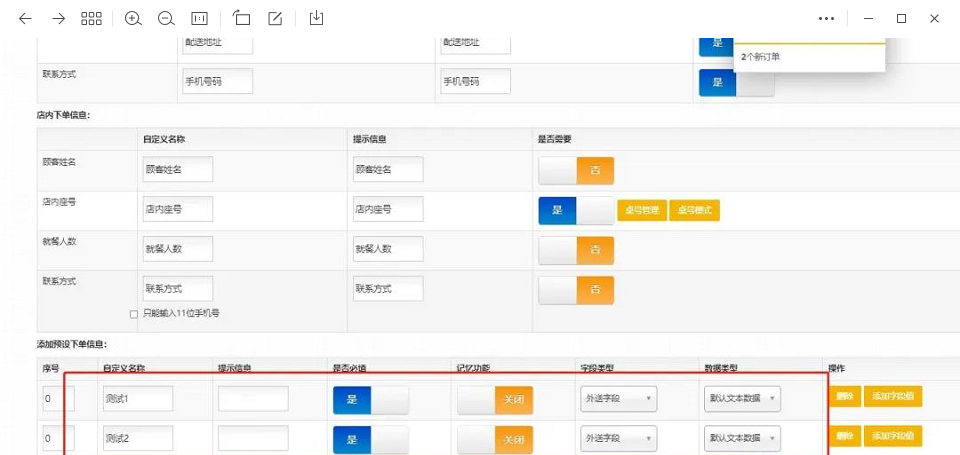Toggle 记忆功能 switch for 测试1 row
The image size is (960, 455).
point(495,400)
